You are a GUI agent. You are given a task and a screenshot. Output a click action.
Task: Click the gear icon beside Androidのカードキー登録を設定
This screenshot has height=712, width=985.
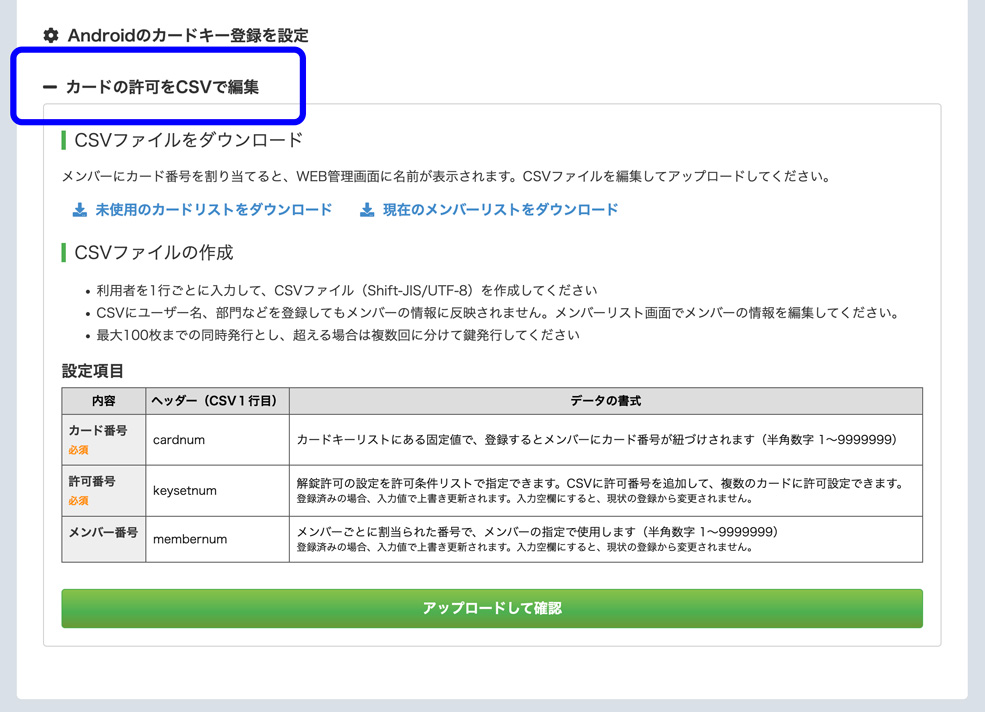[x=51, y=35]
